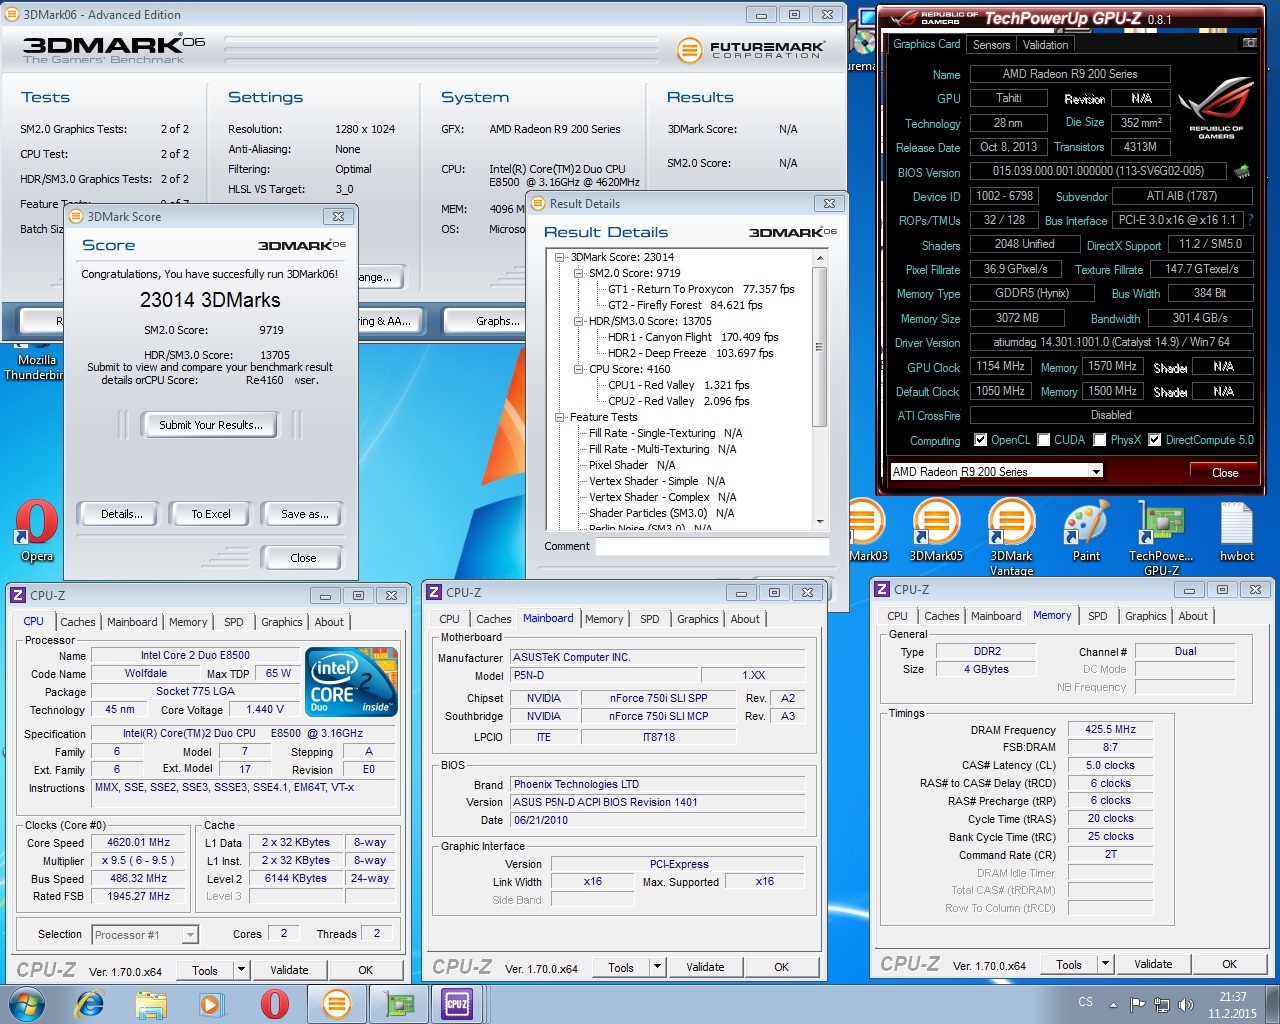Click Details button in 3DMark Score dialog
The image size is (1280, 1024).
click(x=122, y=514)
